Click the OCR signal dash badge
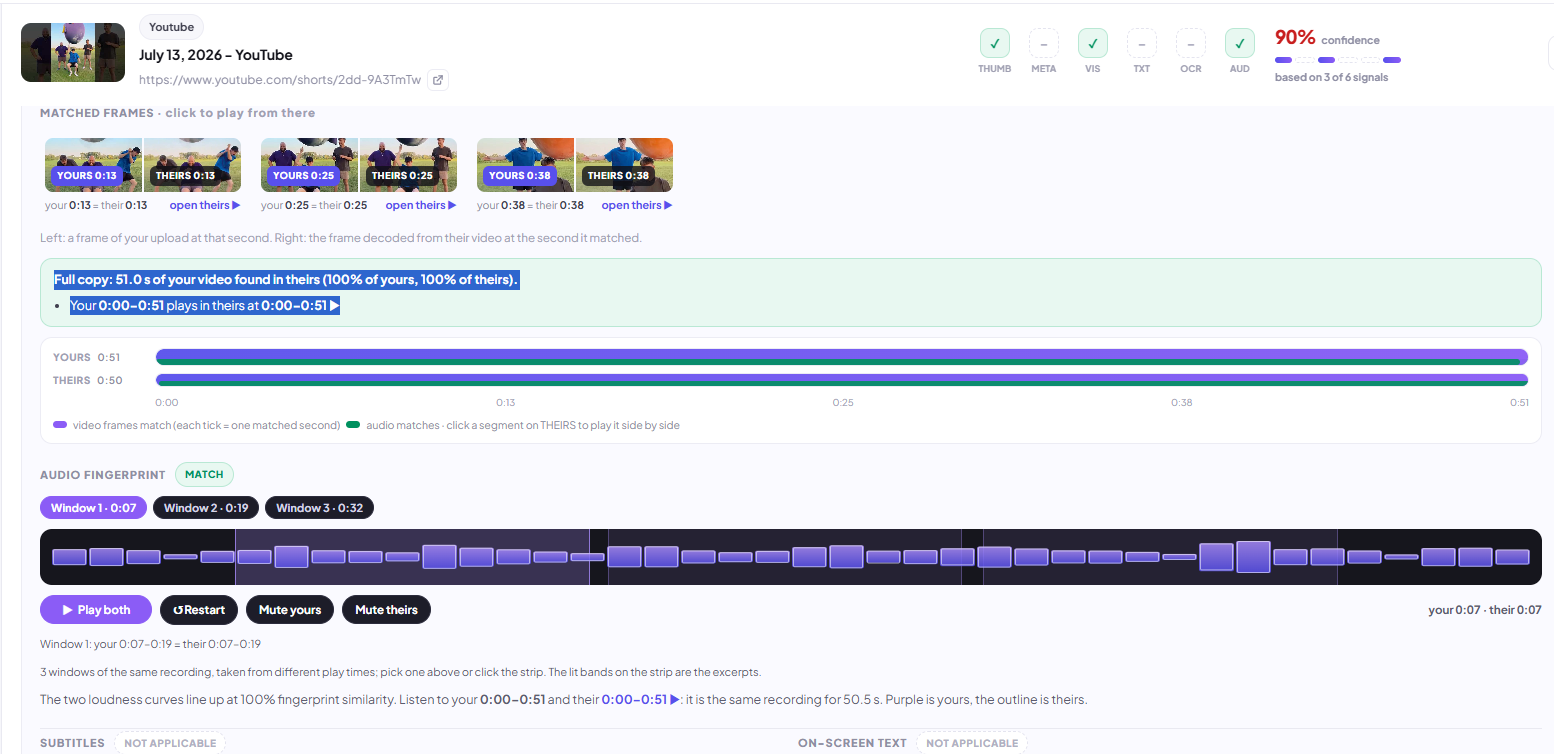 [x=1190, y=43]
